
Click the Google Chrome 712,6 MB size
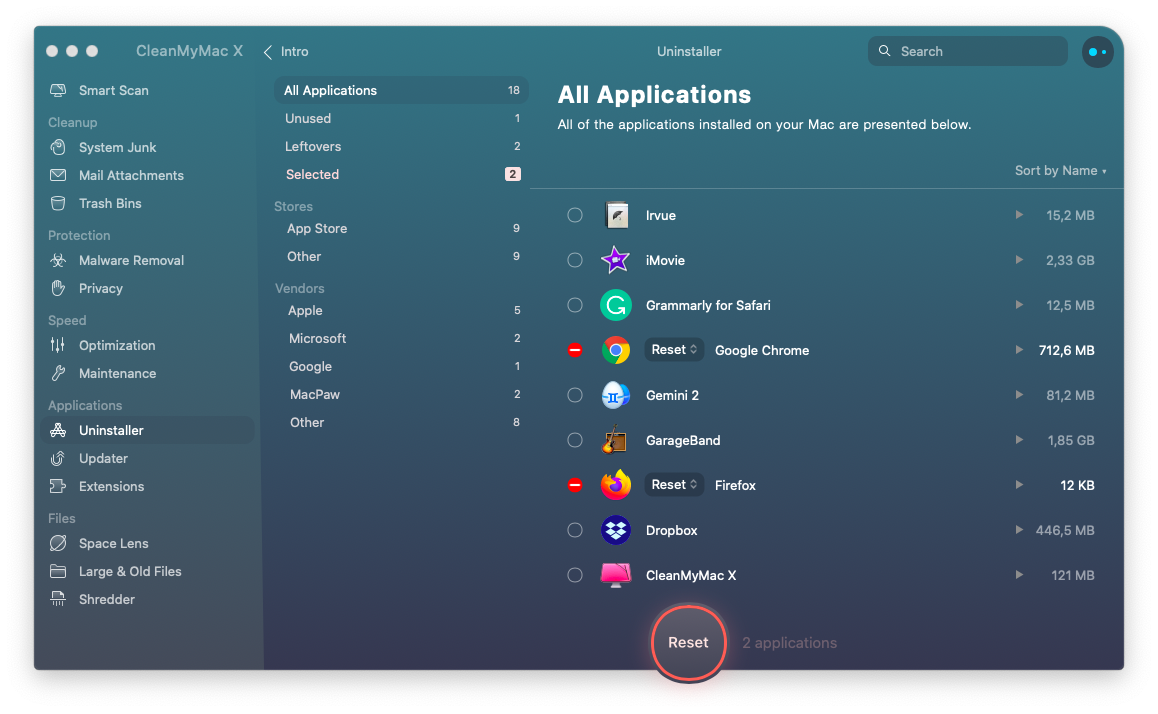pos(1066,350)
